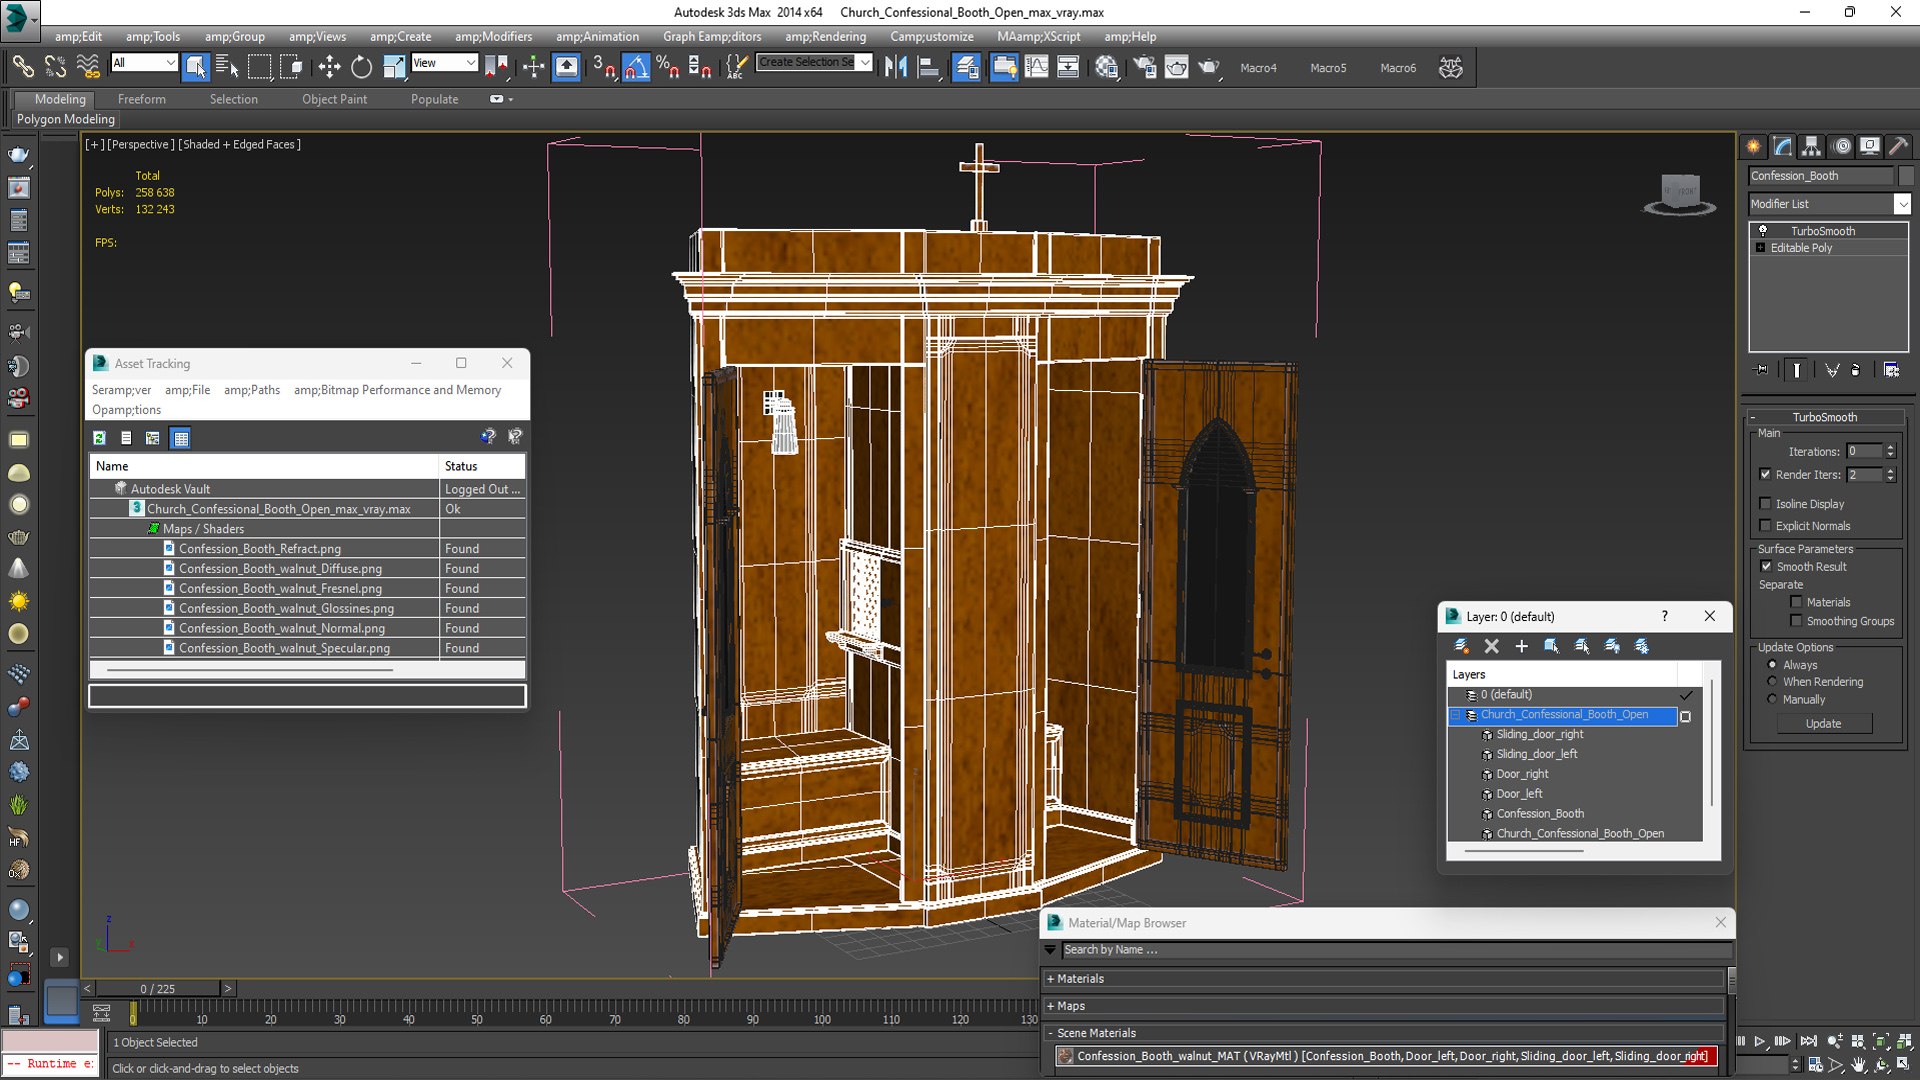Select Confession_Booth_walnut_MAT scene material

1385,1056
